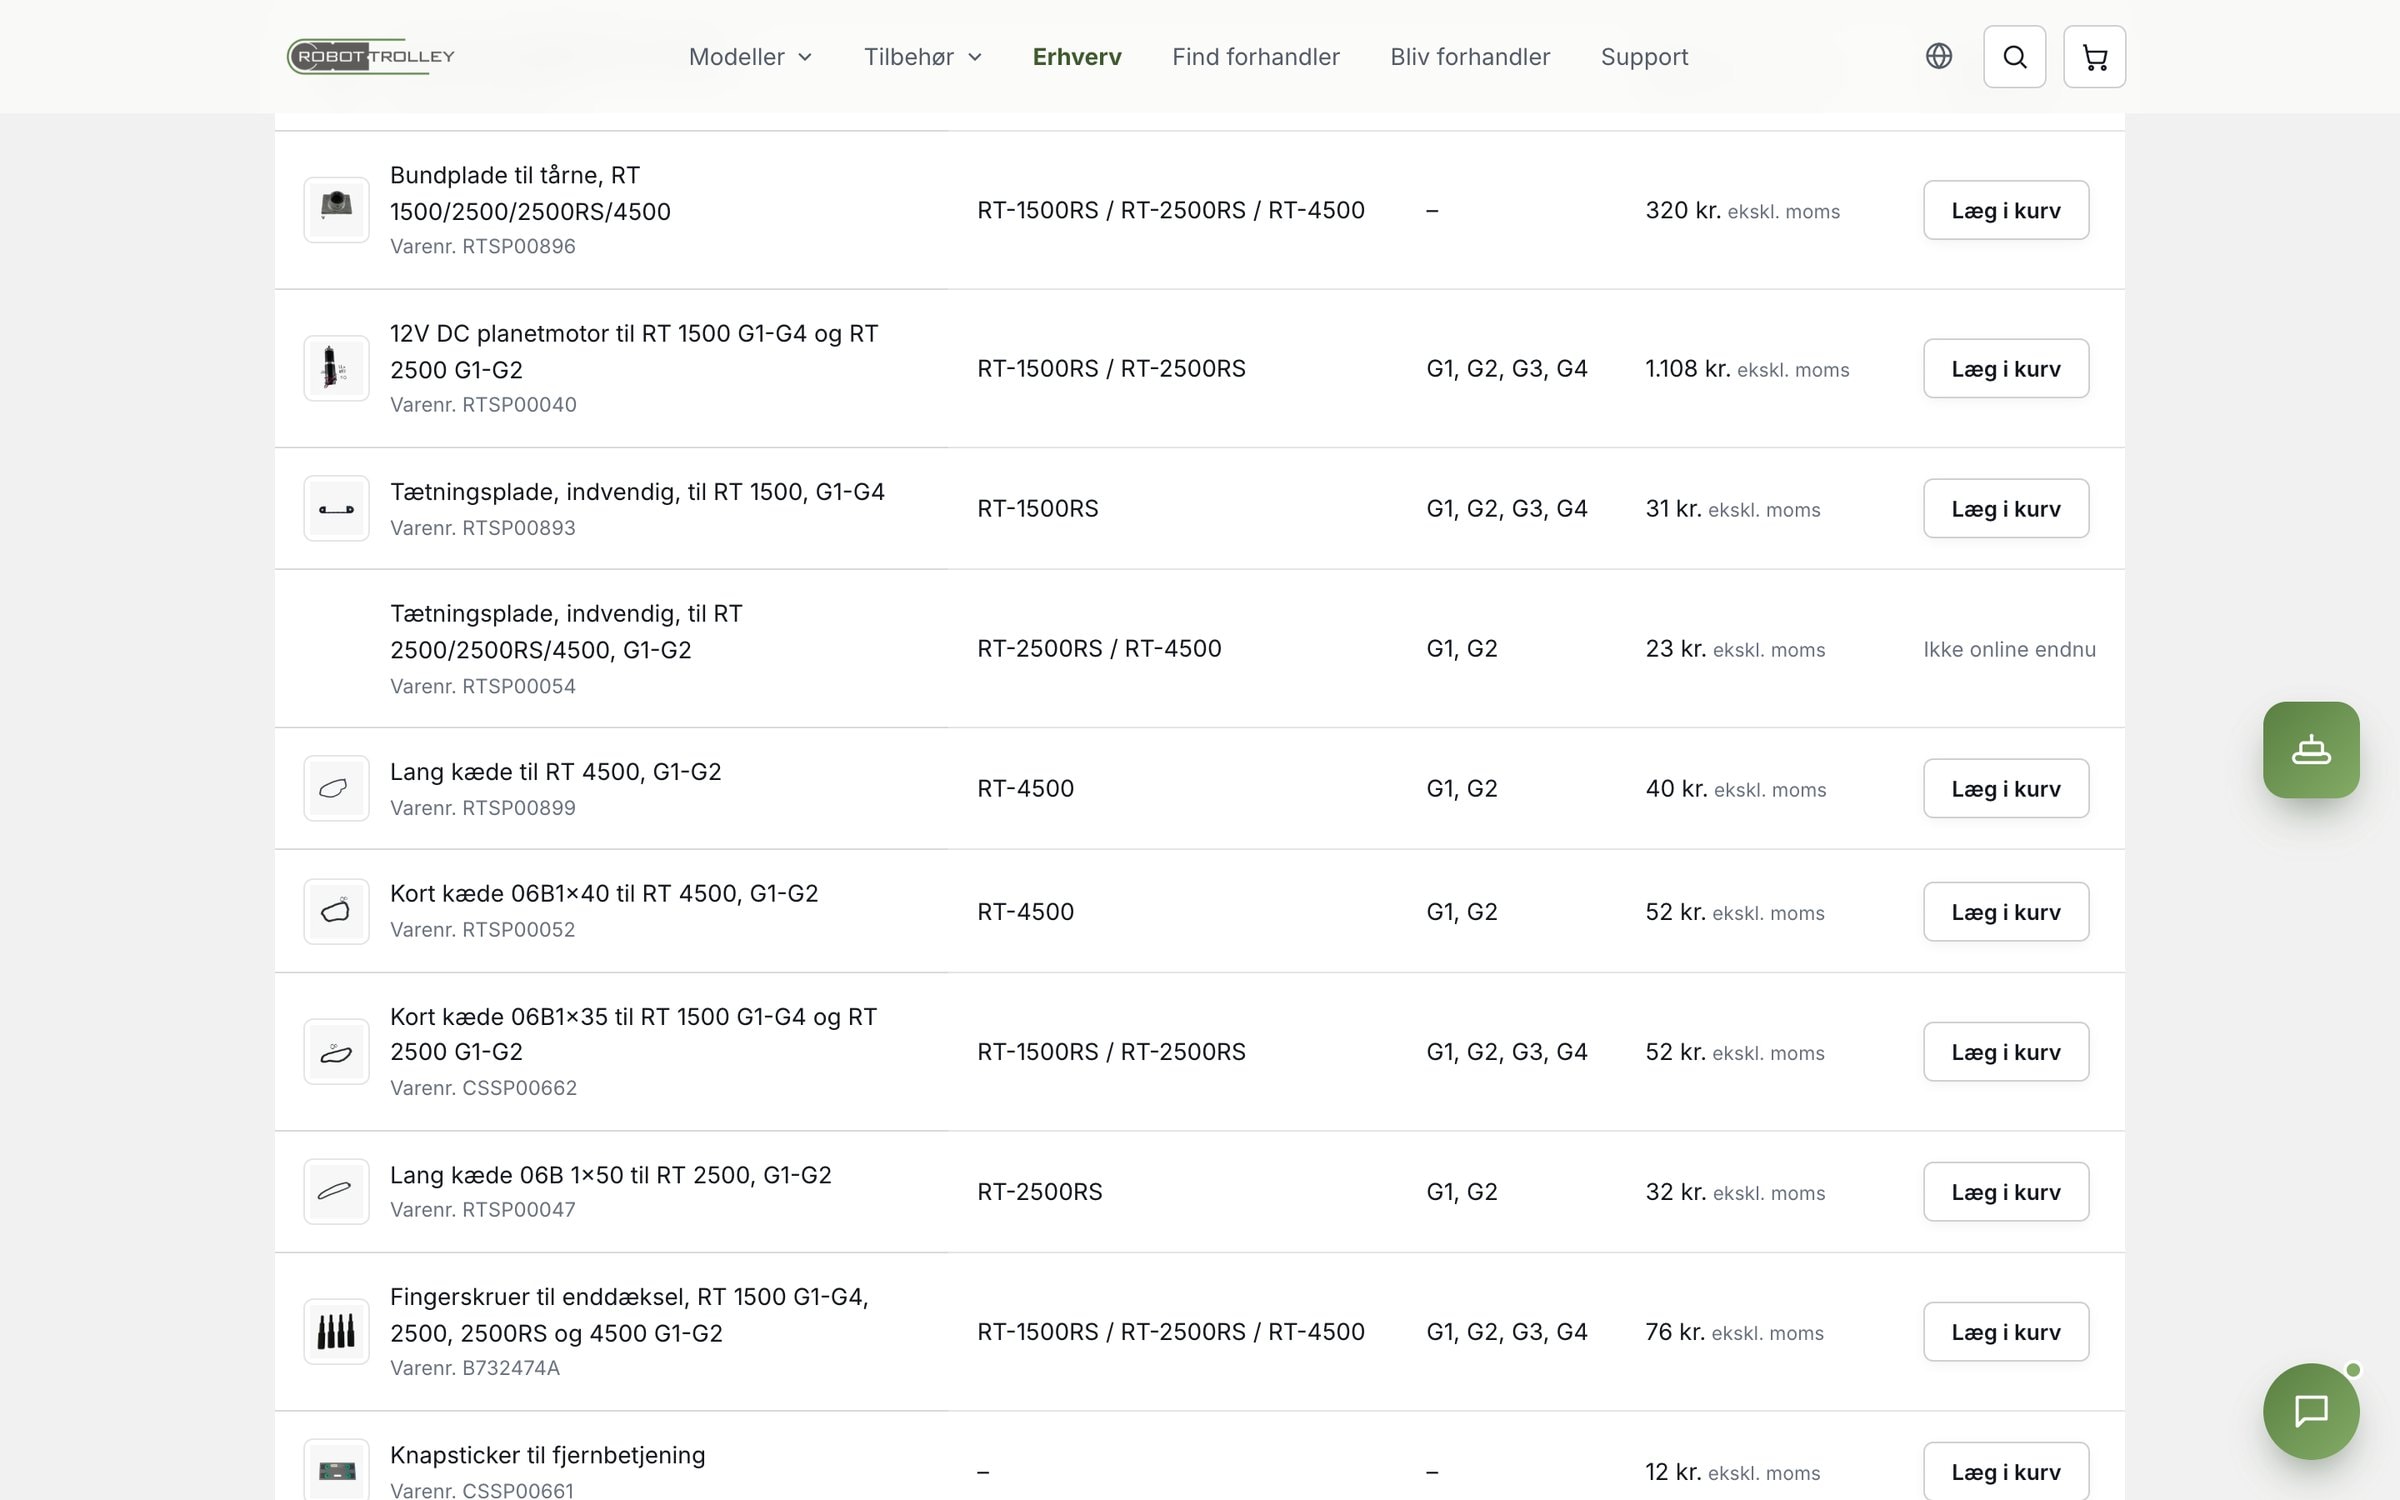Add Fingerskruer til enddæksel to cart
The width and height of the screenshot is (2400, 1500).
pos(2005,1331)
